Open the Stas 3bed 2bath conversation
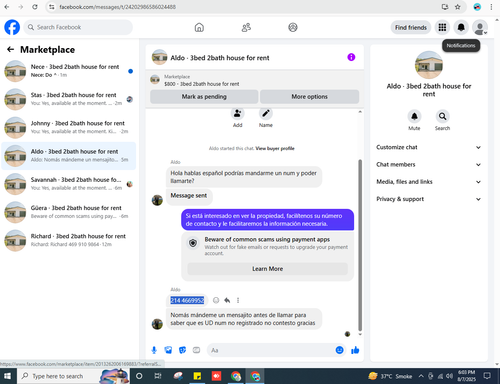The image size is (500, 384). (x=68, y=99)
